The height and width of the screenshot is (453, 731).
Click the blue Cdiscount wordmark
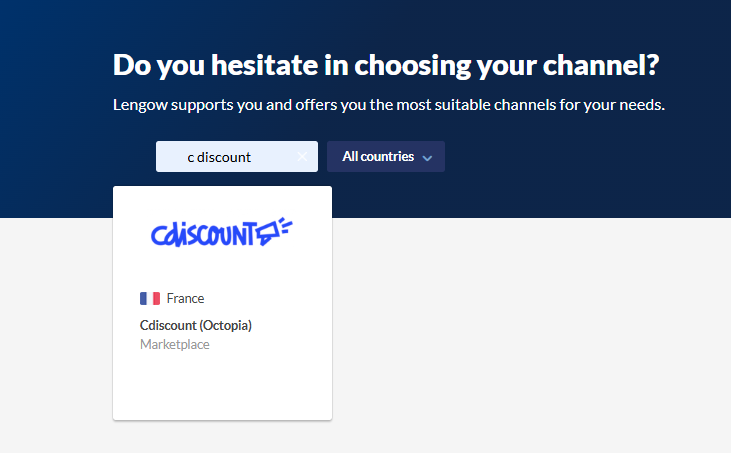click(x=203, y=234)
